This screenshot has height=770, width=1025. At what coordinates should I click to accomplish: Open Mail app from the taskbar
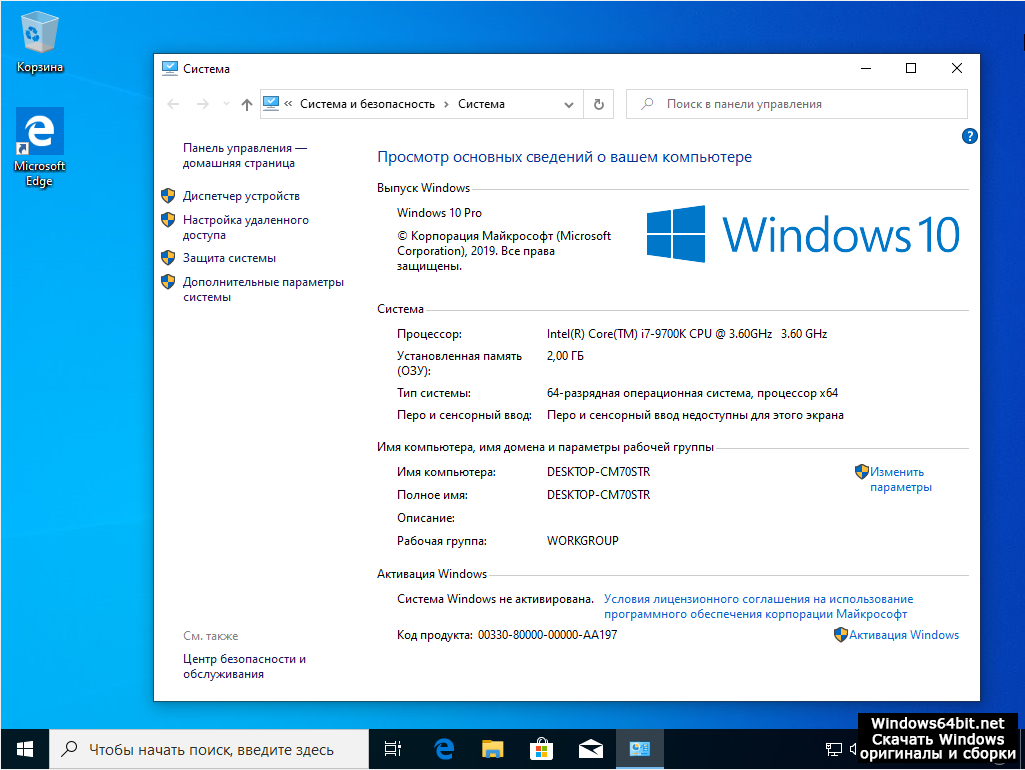[590, 749]
